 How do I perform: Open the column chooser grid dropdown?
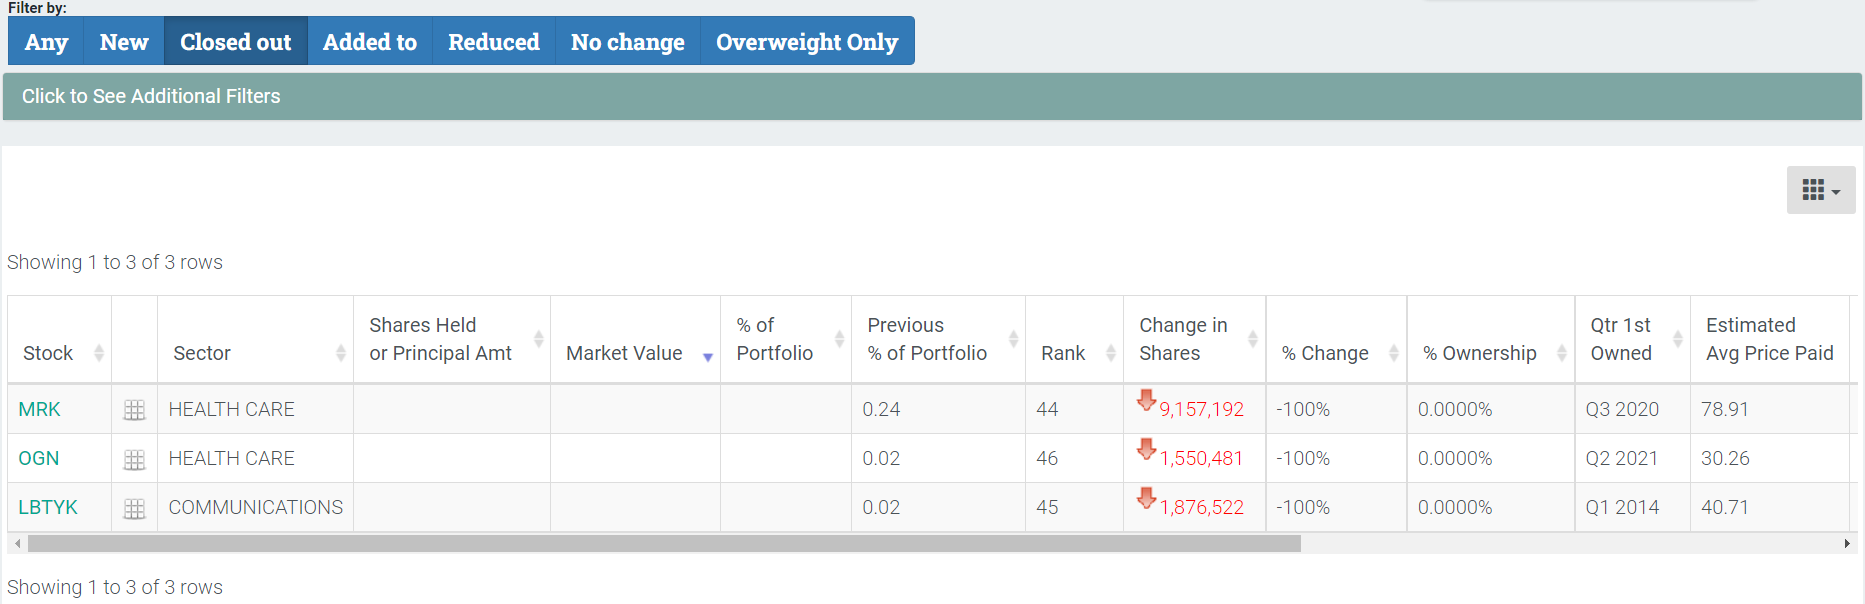(x=1820, y=190)
